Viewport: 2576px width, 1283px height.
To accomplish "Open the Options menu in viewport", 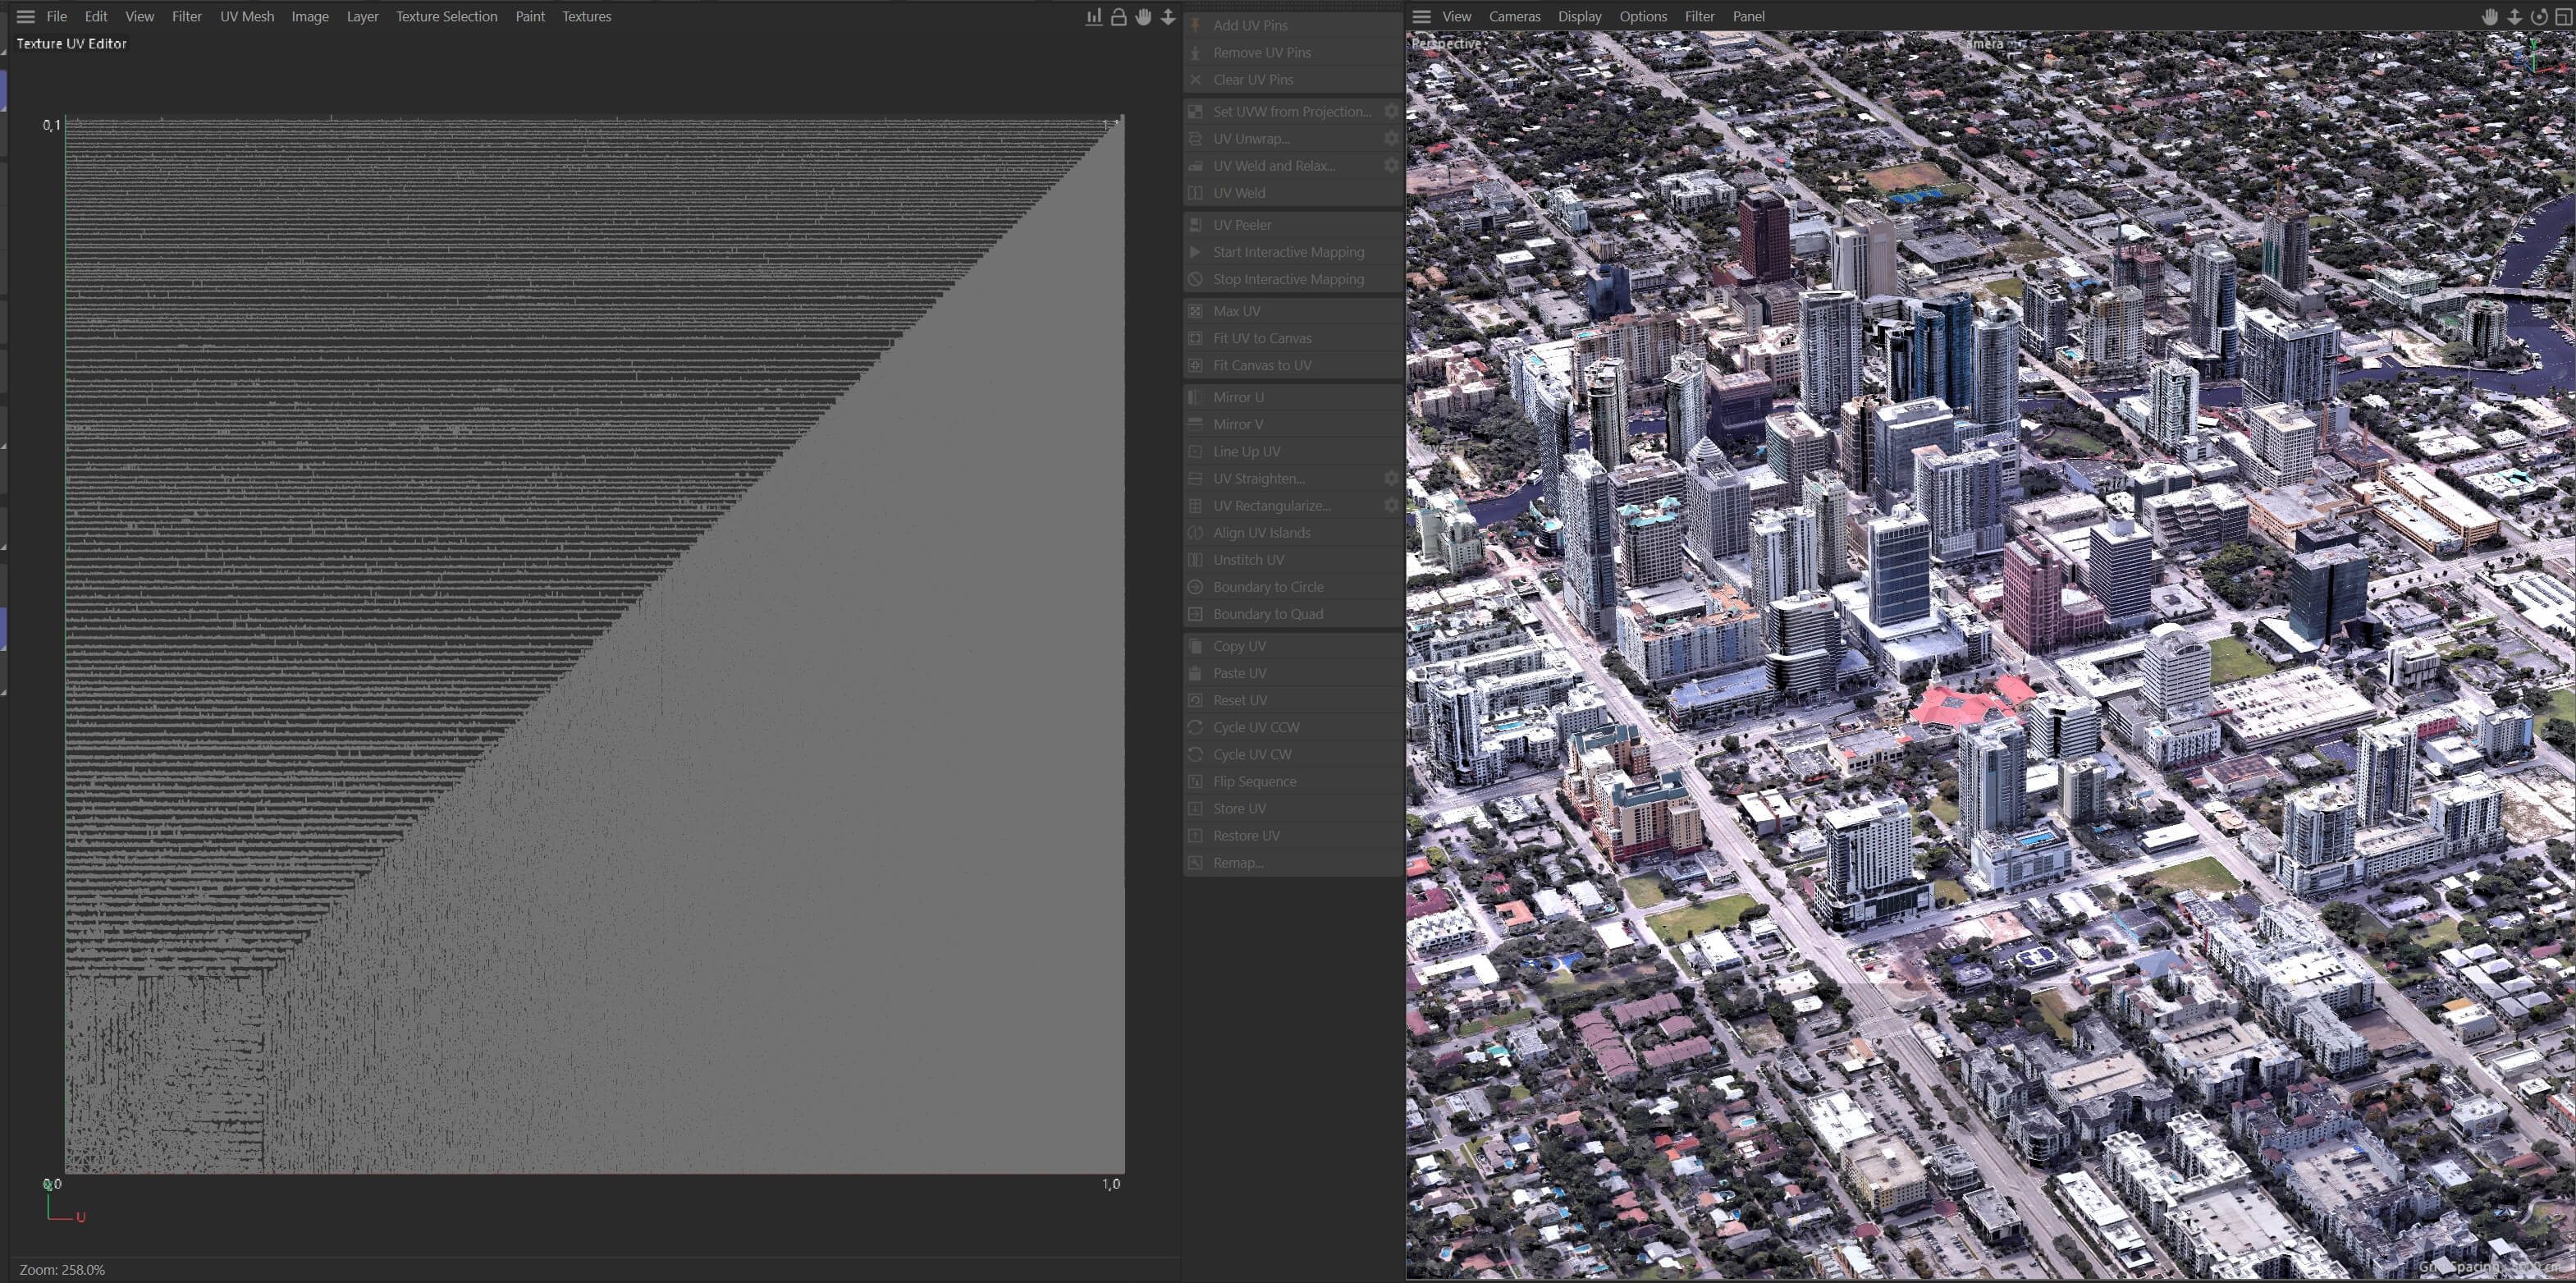I will point(1643,16).
